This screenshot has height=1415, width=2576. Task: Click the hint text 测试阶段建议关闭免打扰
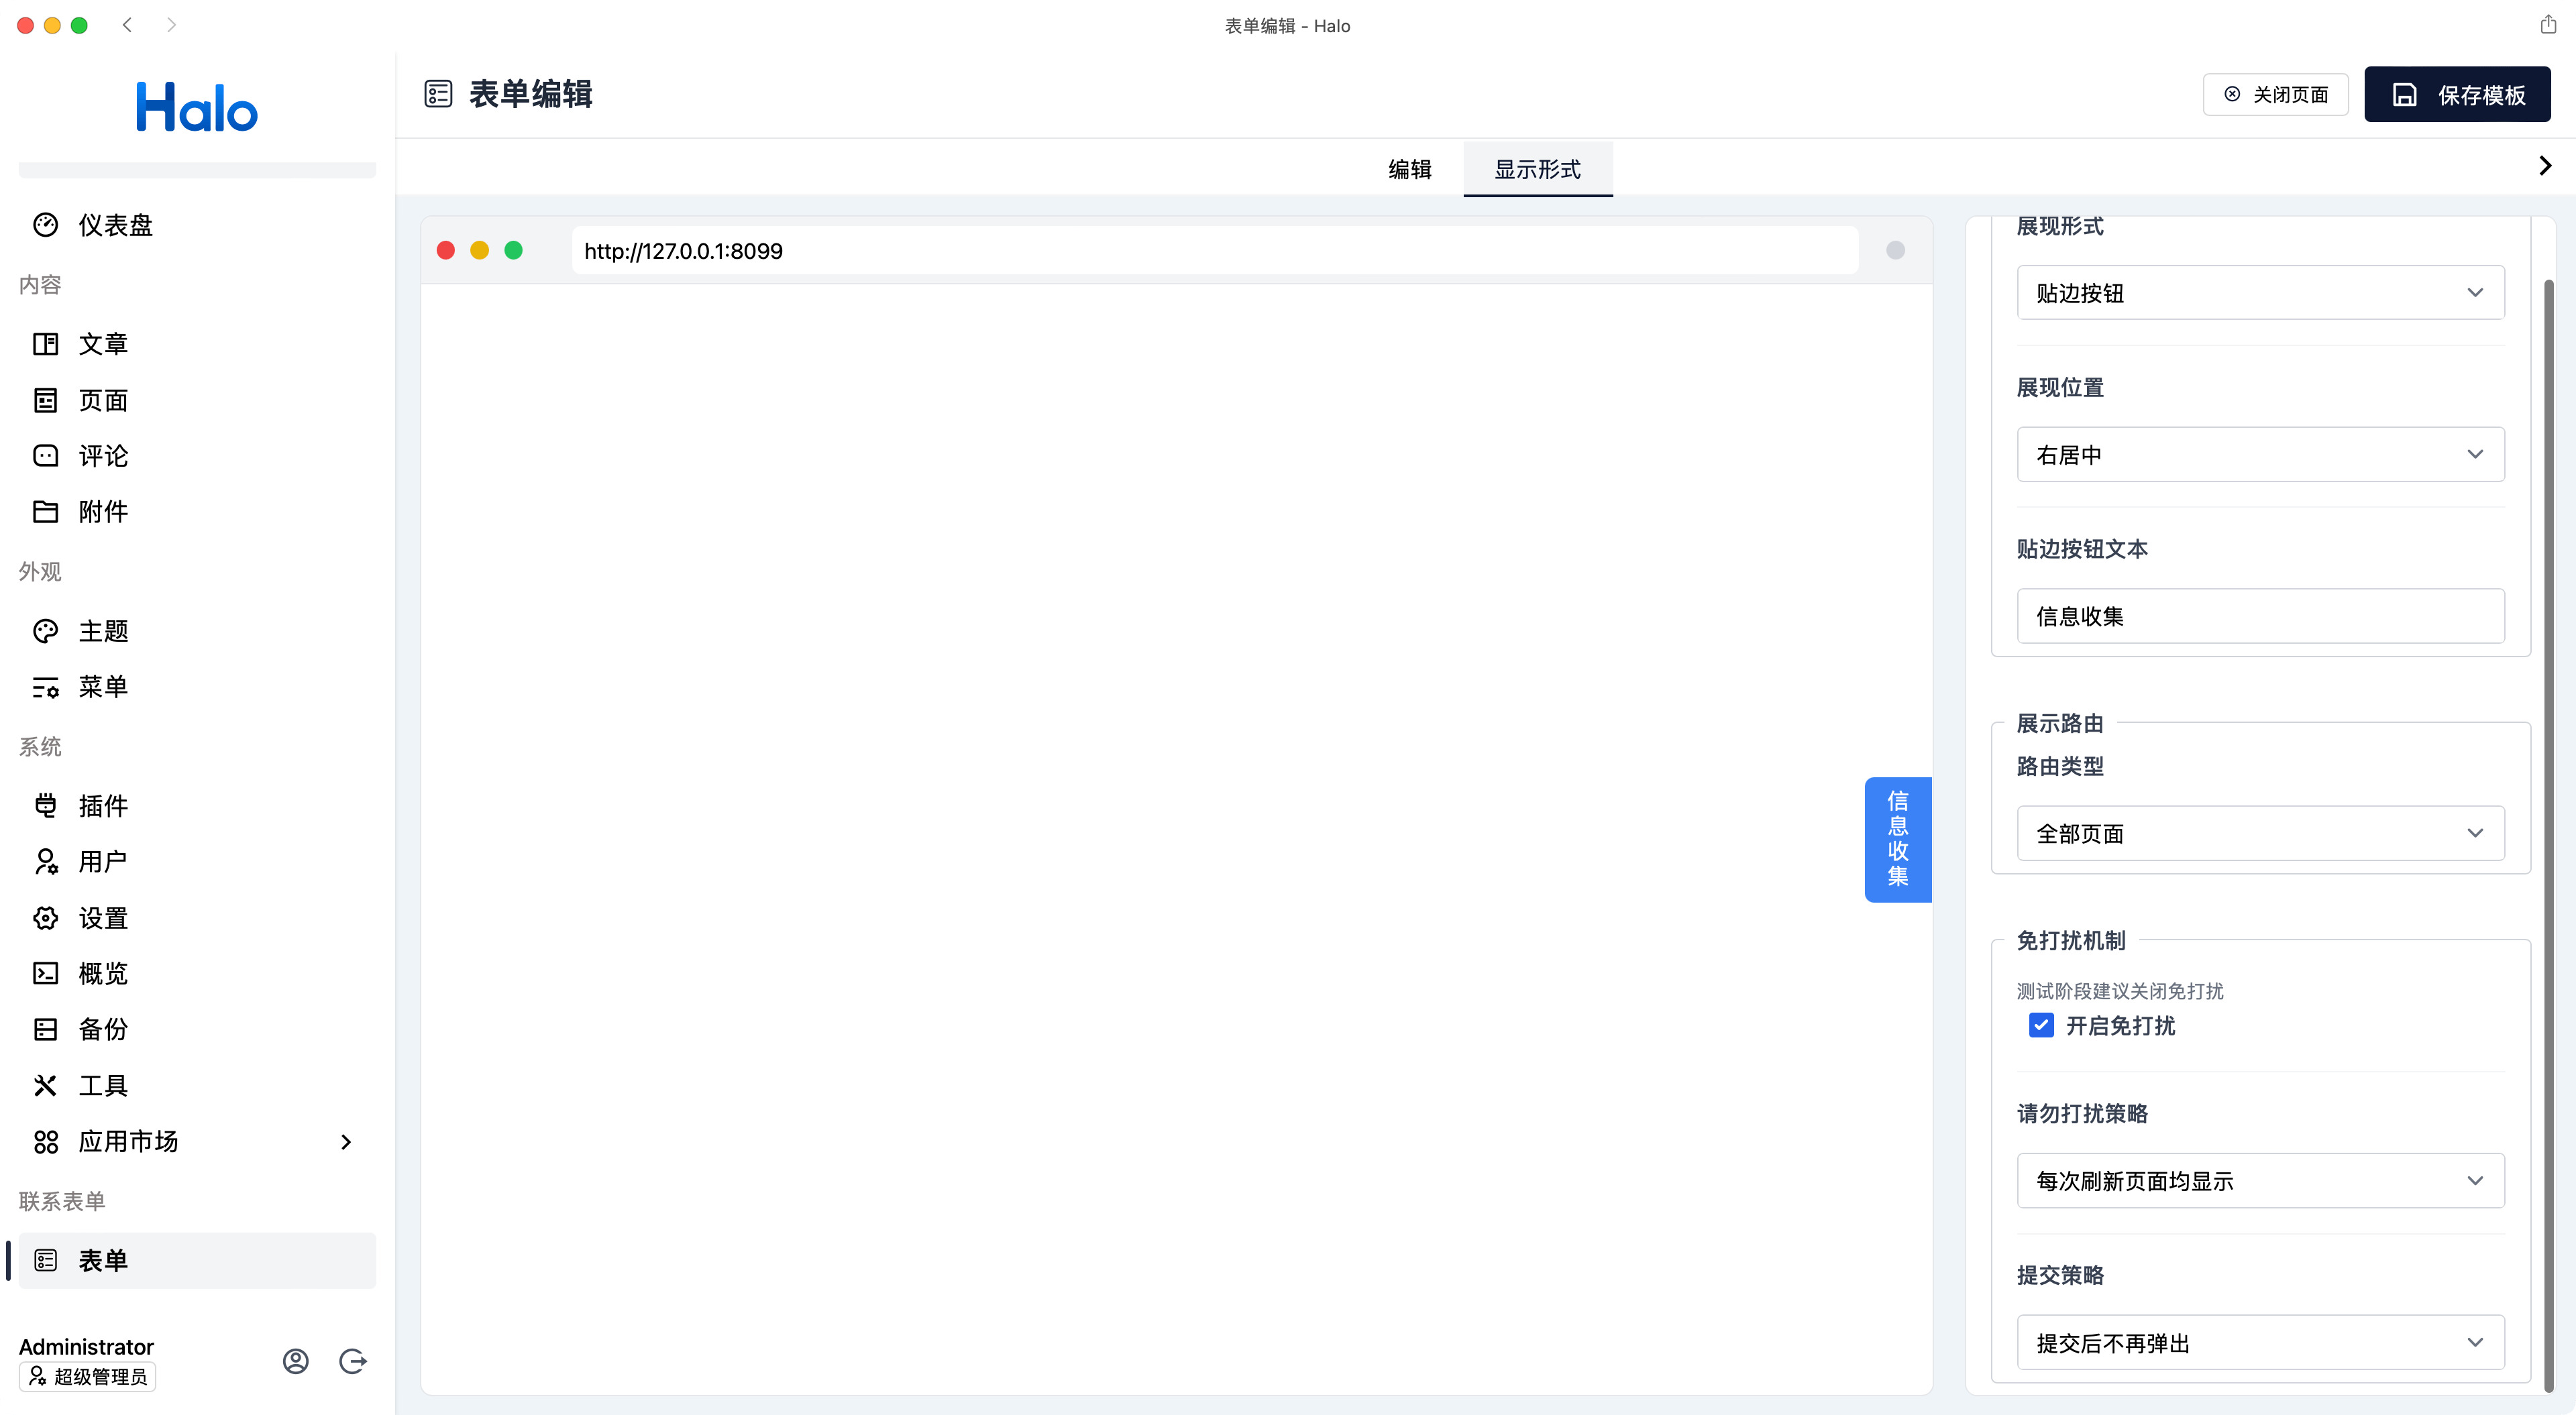click(2120, 991)
